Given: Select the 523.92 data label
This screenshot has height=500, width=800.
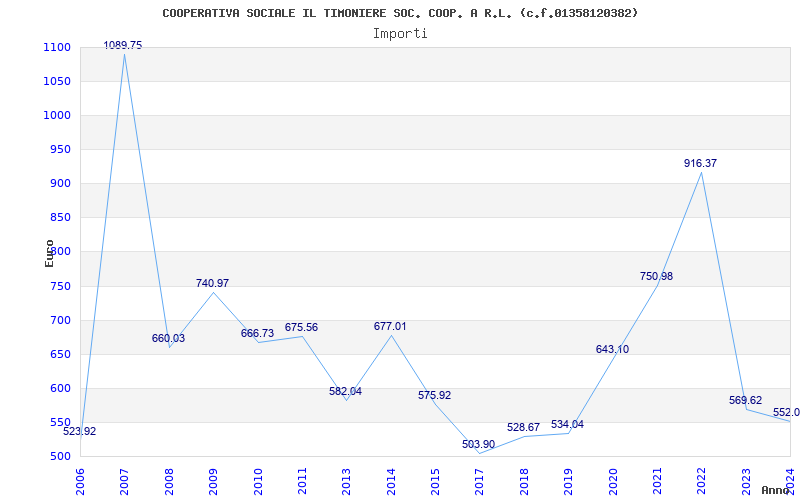Looking at the screenshot, I should coord(80,431).
